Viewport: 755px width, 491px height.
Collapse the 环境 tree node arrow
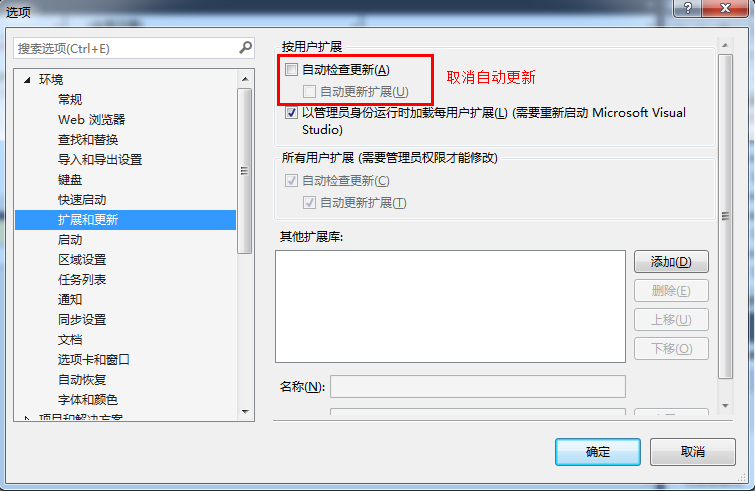coord(27,79)
